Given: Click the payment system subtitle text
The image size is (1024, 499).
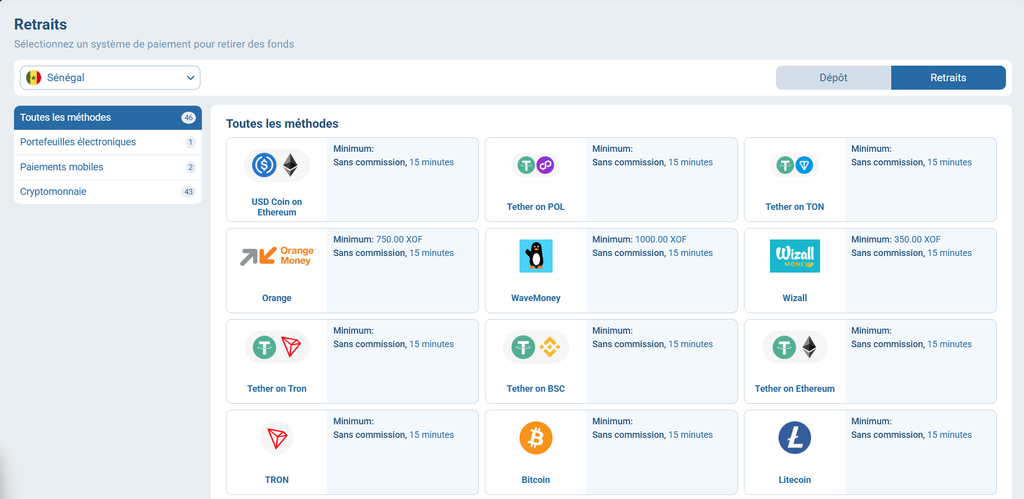Looking at the screenshot, I should coord(154,44).
